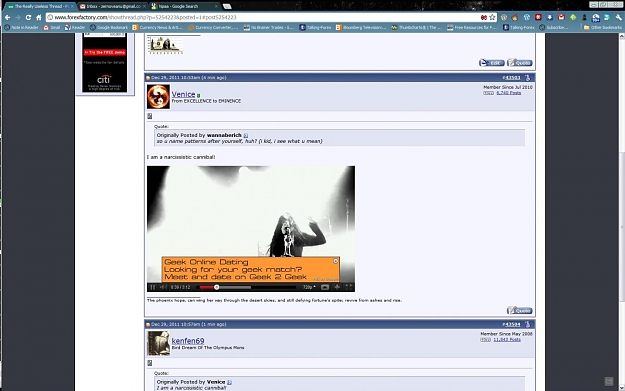625x391 pixels.
Task: Go back in browser history
Action: coord(7,18)
